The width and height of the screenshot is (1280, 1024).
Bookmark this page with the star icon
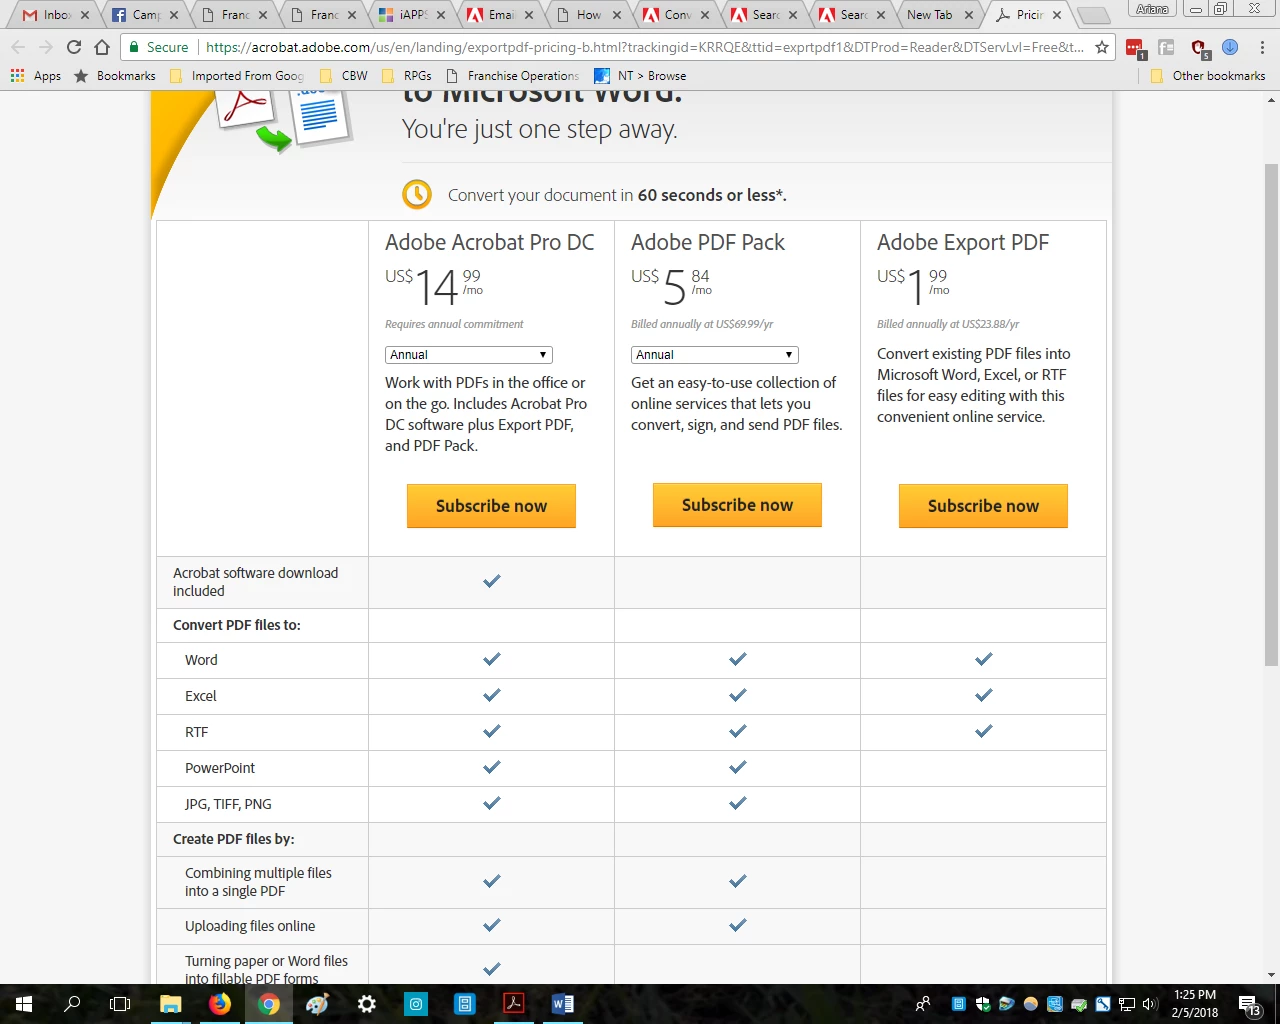(1102, 47)
